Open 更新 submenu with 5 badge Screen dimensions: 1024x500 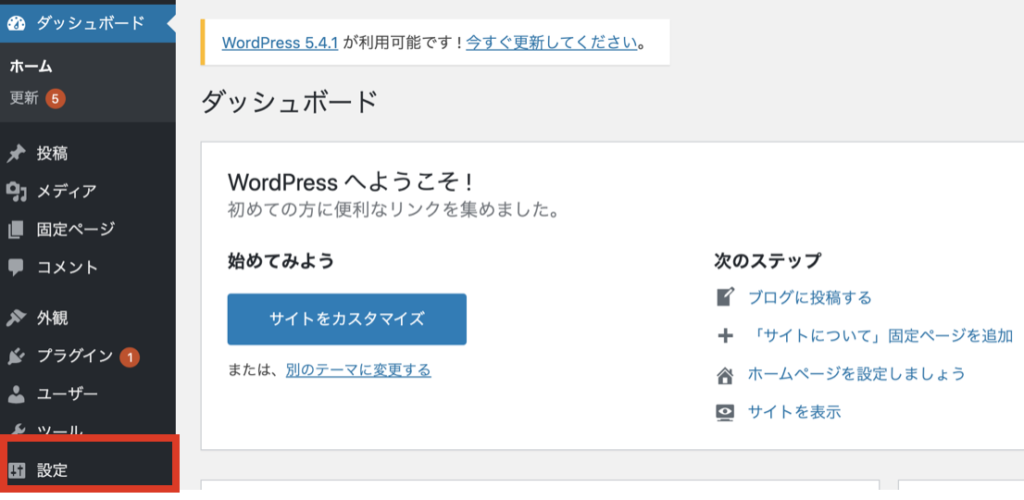pyautogui.click(x=38, y=99)
